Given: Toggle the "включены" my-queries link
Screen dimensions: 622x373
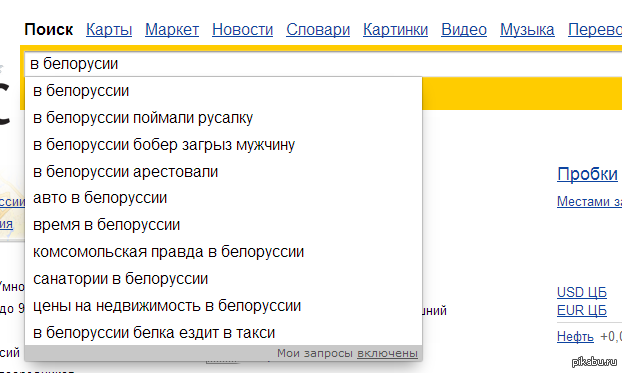Looking at the screenshot, I should click(387, 353).
